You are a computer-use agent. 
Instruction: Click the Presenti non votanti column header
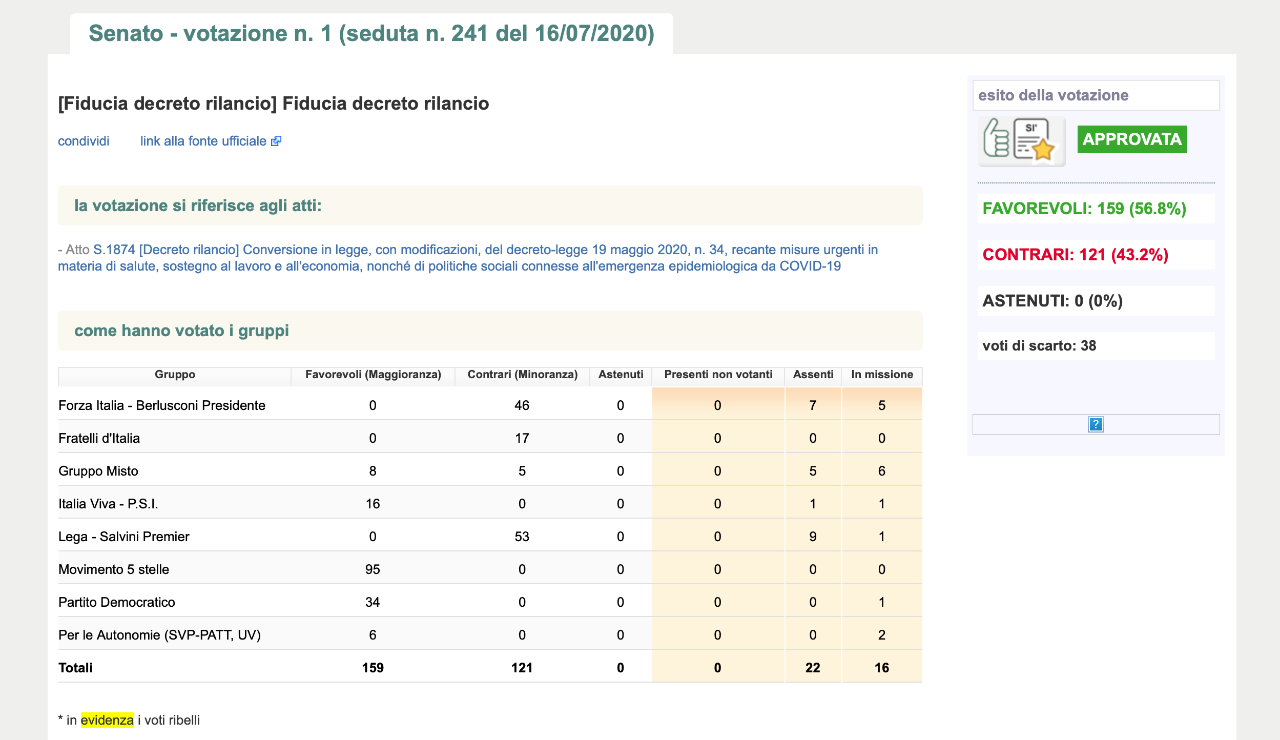(717, 375)
